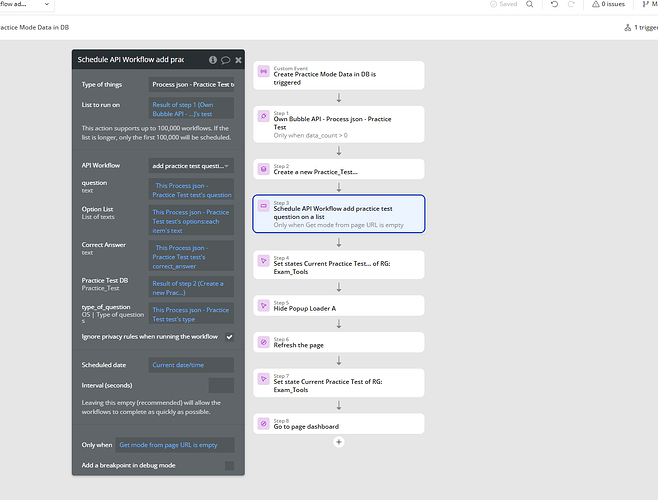This screenshot has height=500, width=658.
Task: Open the API Workflow dropdown
Action: coord(191,165)
